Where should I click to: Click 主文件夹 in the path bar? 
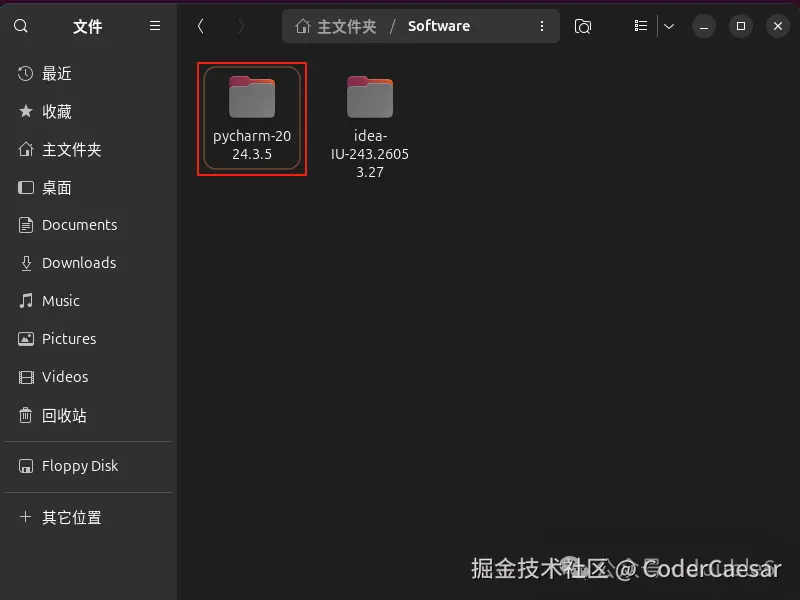click(346, 26)
